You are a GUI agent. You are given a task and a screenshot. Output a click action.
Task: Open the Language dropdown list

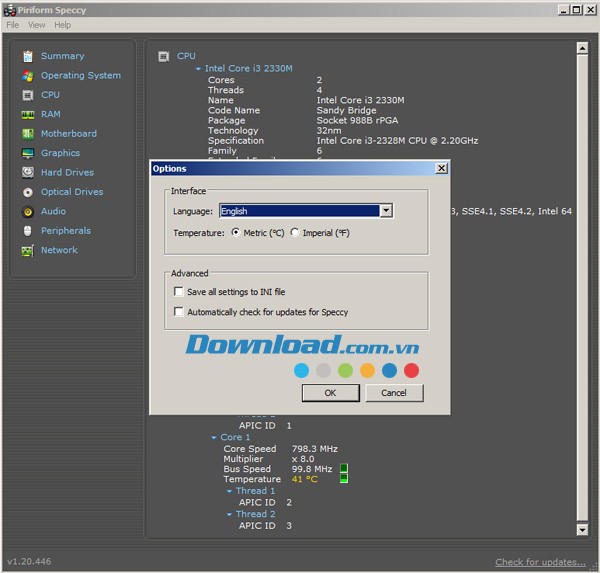tap(386, 211)
